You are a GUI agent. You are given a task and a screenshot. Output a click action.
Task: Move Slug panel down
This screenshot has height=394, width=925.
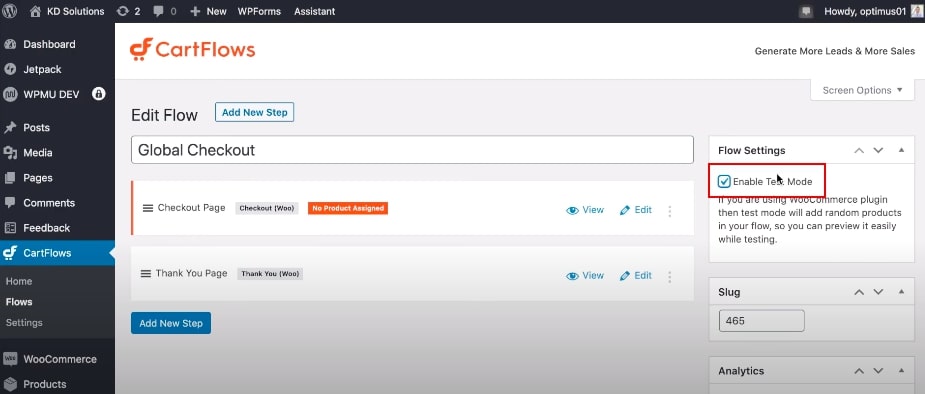point(878,292)
